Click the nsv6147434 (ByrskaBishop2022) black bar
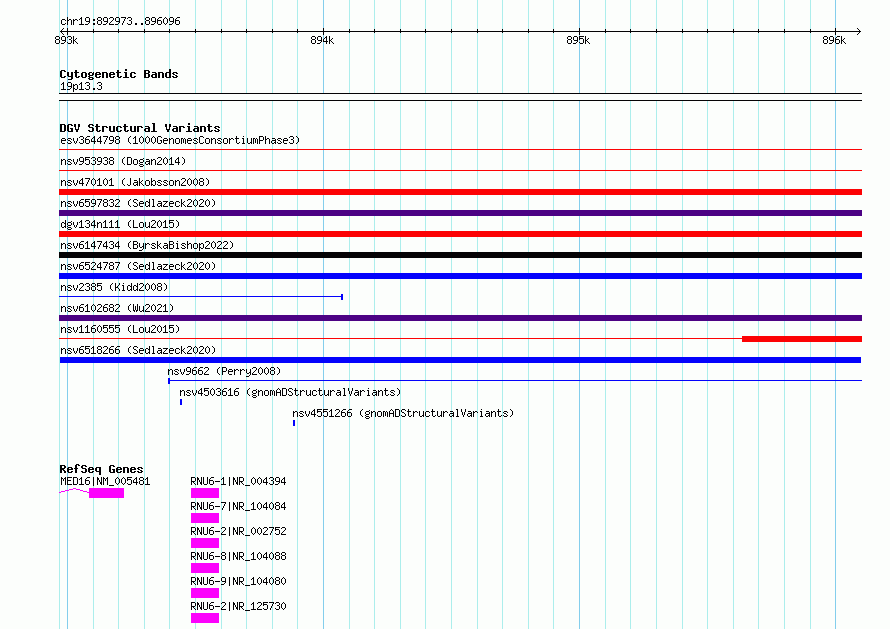This screenshot has height=629, width=890. pyautogui.click(x=460, y=255)
